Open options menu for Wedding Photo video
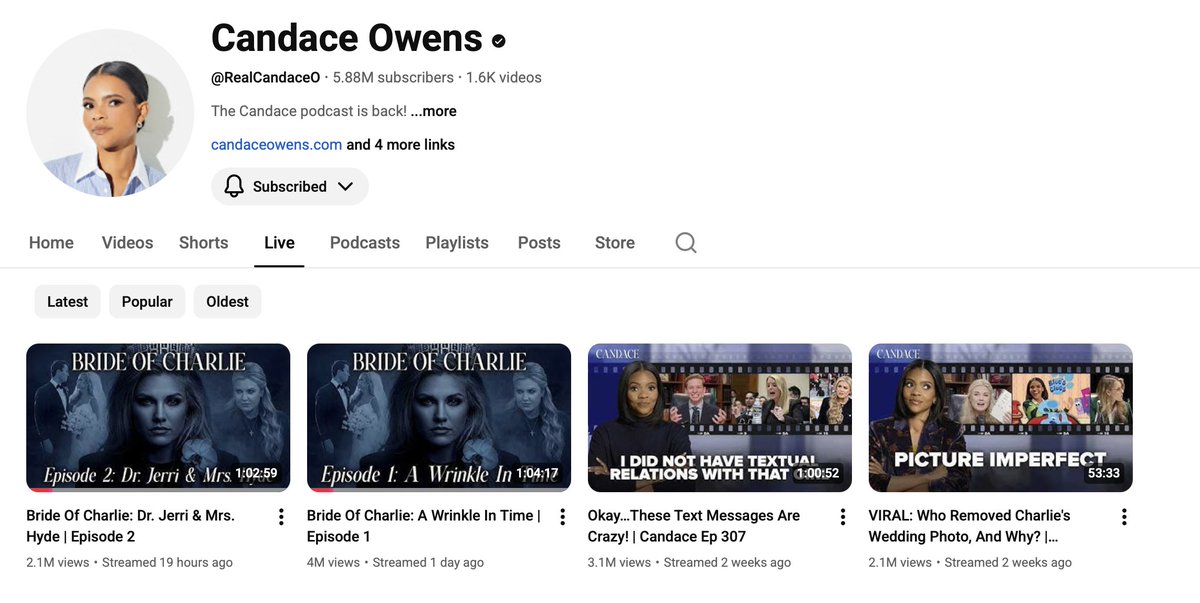The height and width of the screenshot is (603, 1200). pyautogui.click(x=1124, y=517)
